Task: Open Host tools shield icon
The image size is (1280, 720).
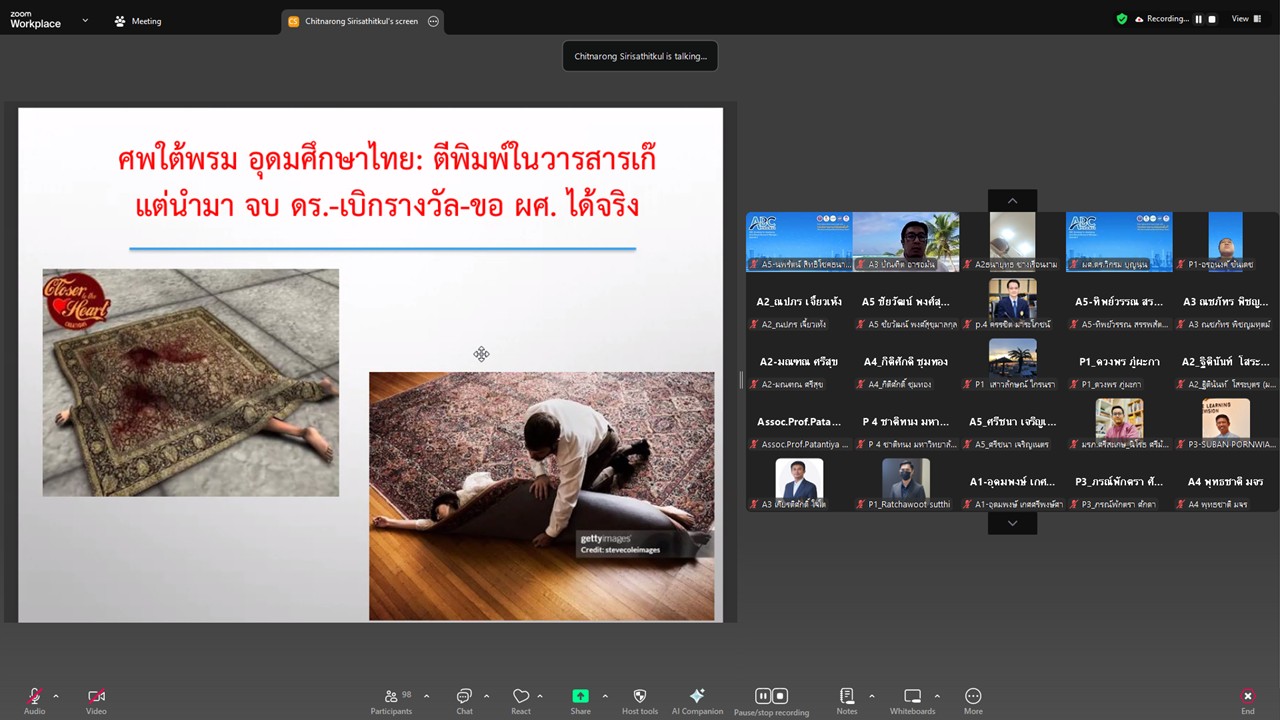Action: [640, 696]
